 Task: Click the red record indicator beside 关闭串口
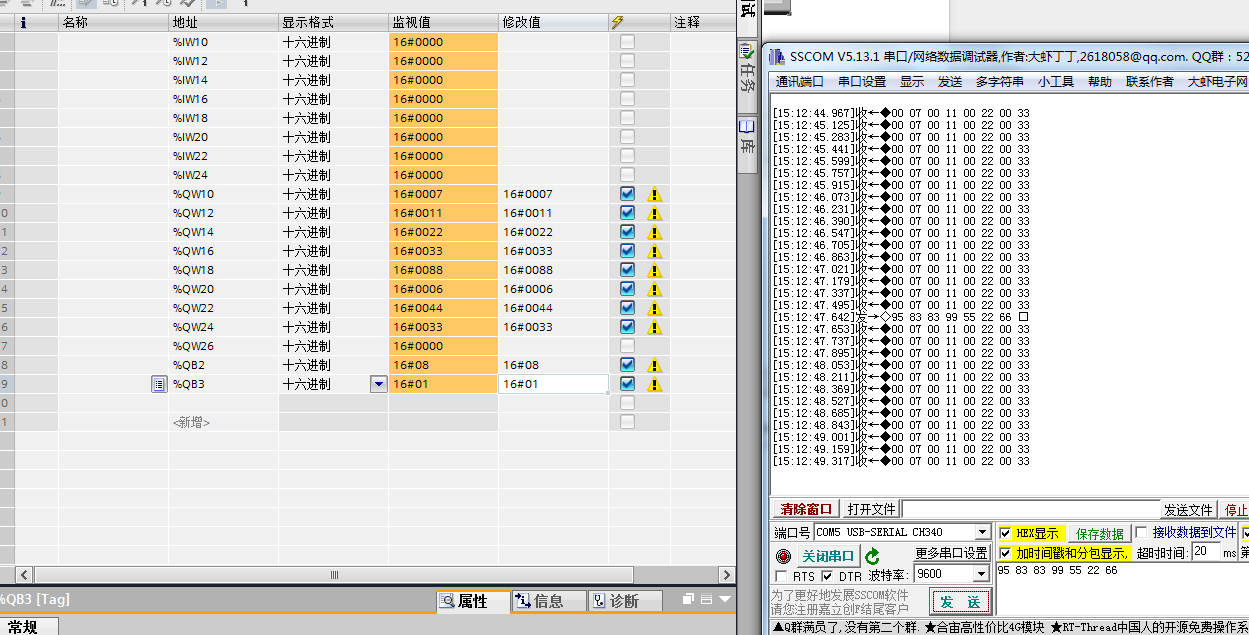pos(785,556)
